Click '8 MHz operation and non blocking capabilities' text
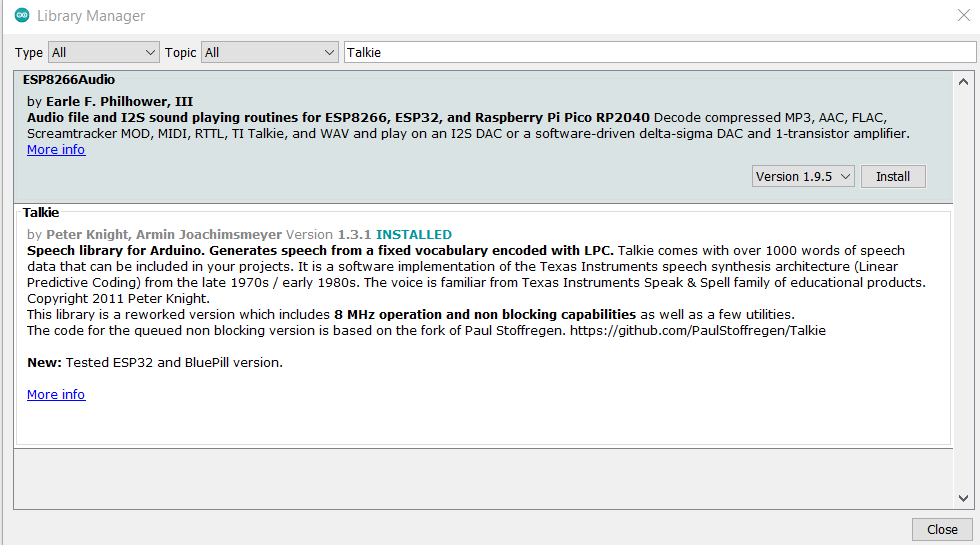The width and height of the screenshot is (980, 545). pyautogui.click(x=484, y=314)
